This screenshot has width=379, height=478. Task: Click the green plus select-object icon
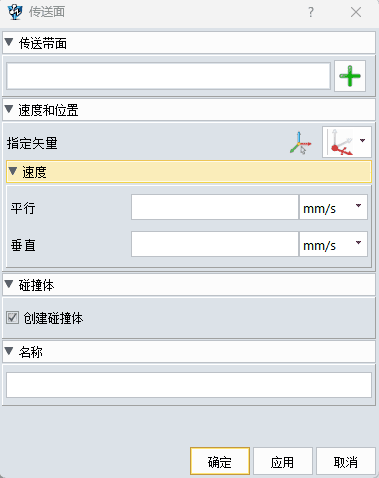point(350,76)
